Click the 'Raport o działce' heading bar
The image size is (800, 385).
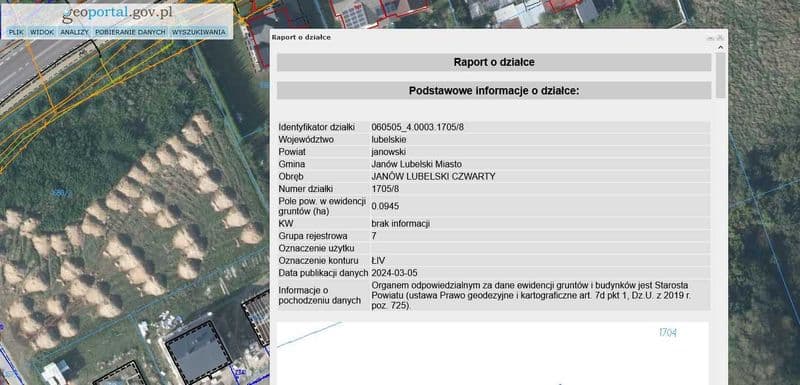tap(494, 62)
